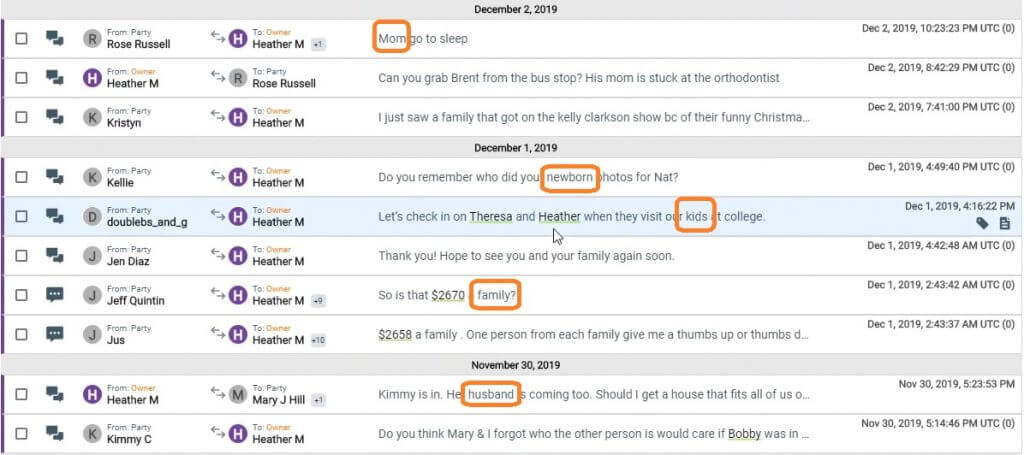Expand the +10 recipients badge on the Jus row

coord(320,340)
